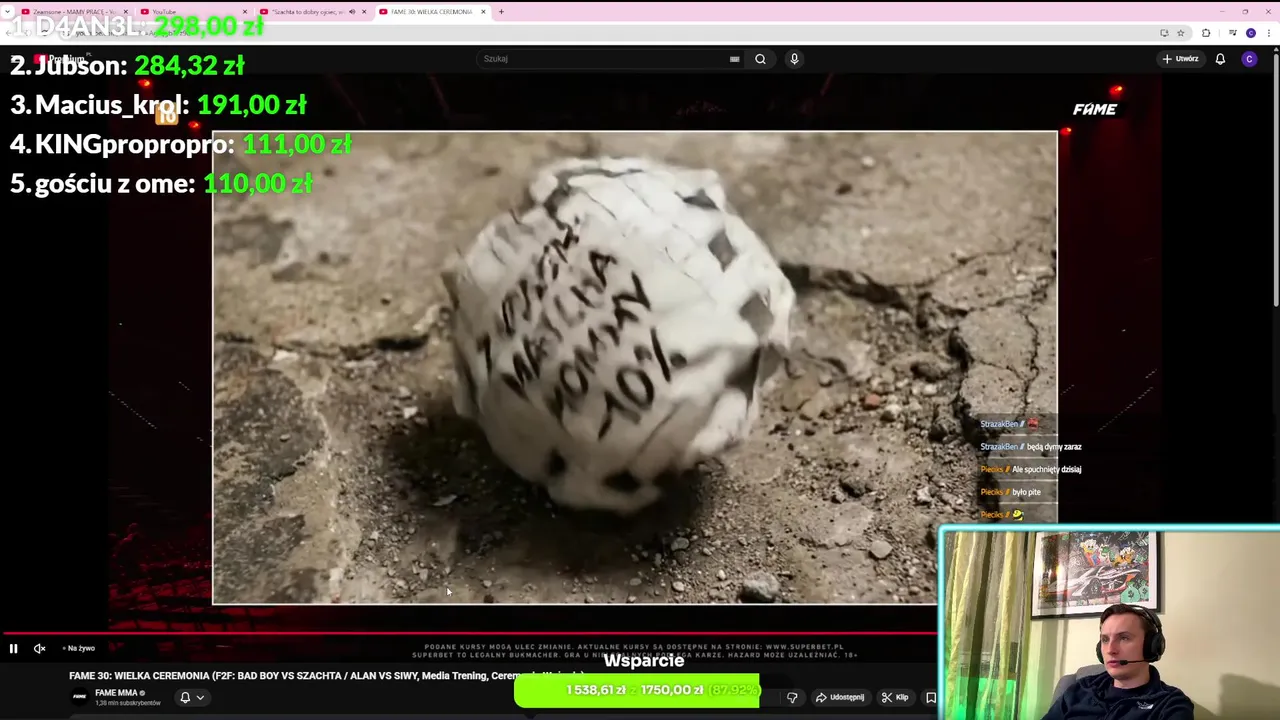Viewport: 1280px width, 720px height.
Task: Open the Chrome three-dot menu
Action: (x=1270, y=33)
